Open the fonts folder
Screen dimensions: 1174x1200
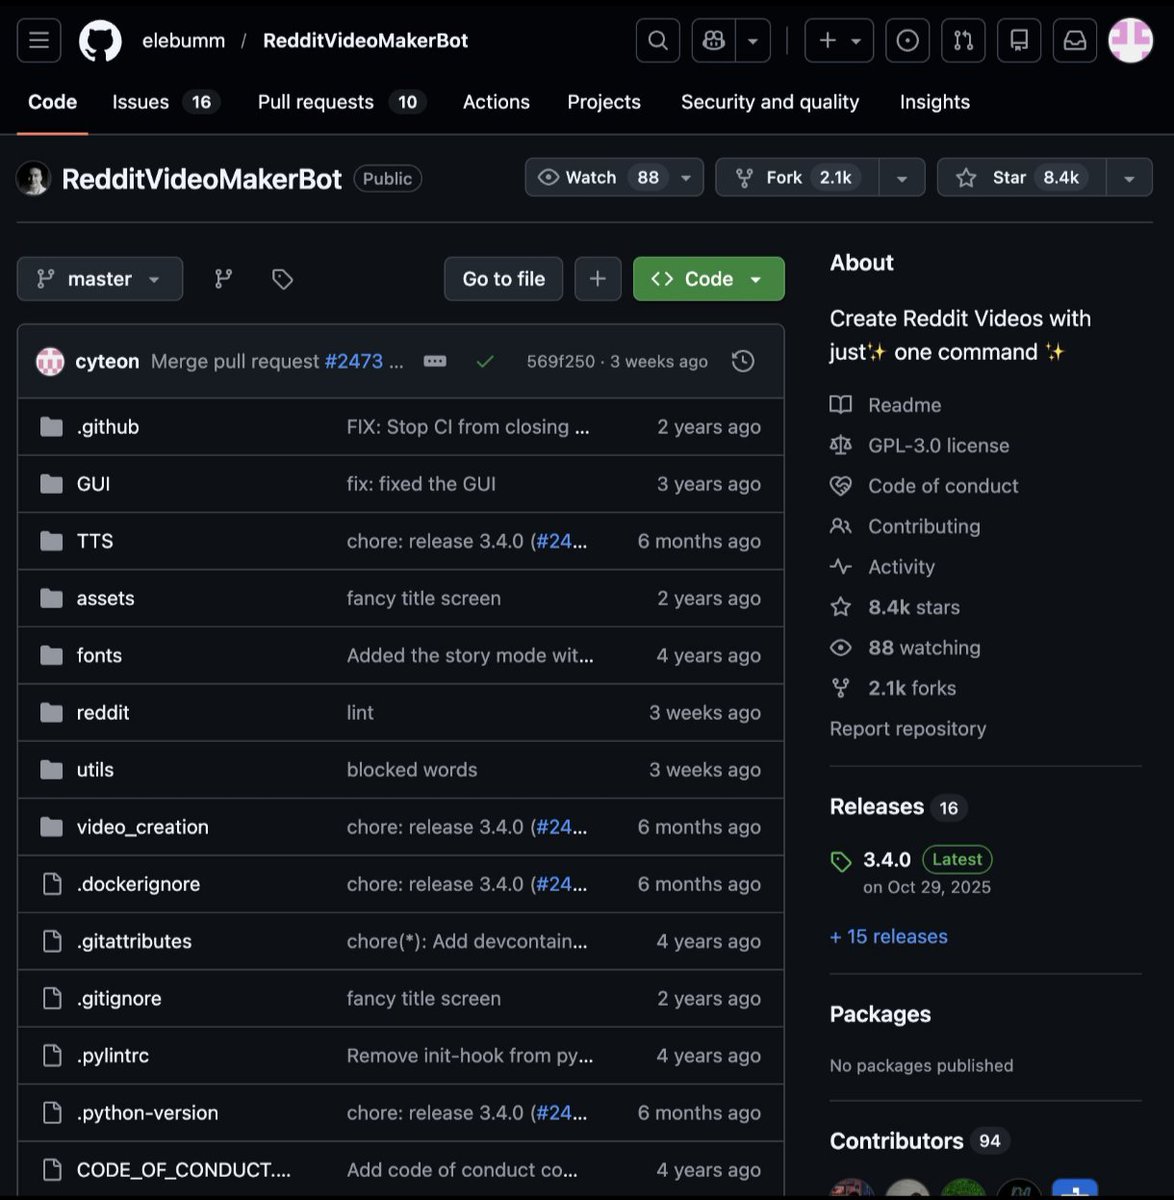coord(99,655)
